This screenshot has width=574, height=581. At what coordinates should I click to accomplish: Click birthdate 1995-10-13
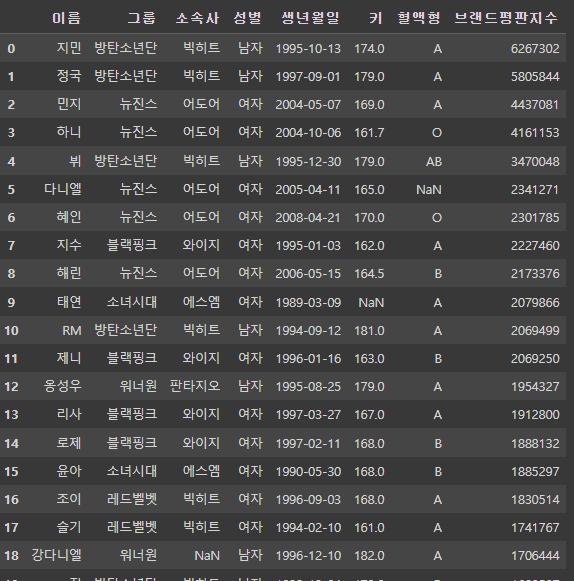click(308, 49)
